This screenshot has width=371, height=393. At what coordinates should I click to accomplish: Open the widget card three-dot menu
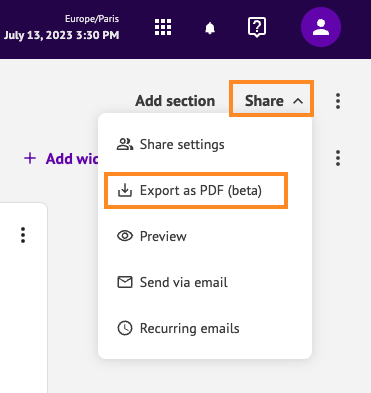click(23, 235)
